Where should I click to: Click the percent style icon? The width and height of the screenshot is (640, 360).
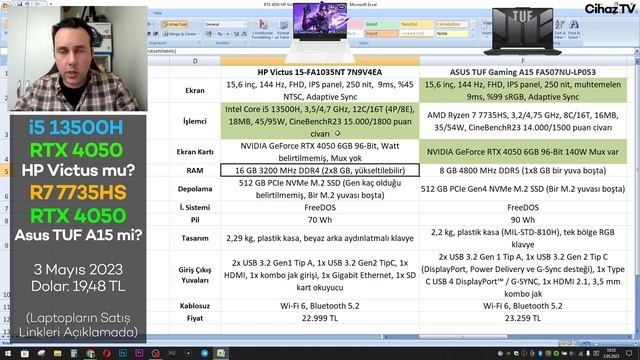[220, 34]
